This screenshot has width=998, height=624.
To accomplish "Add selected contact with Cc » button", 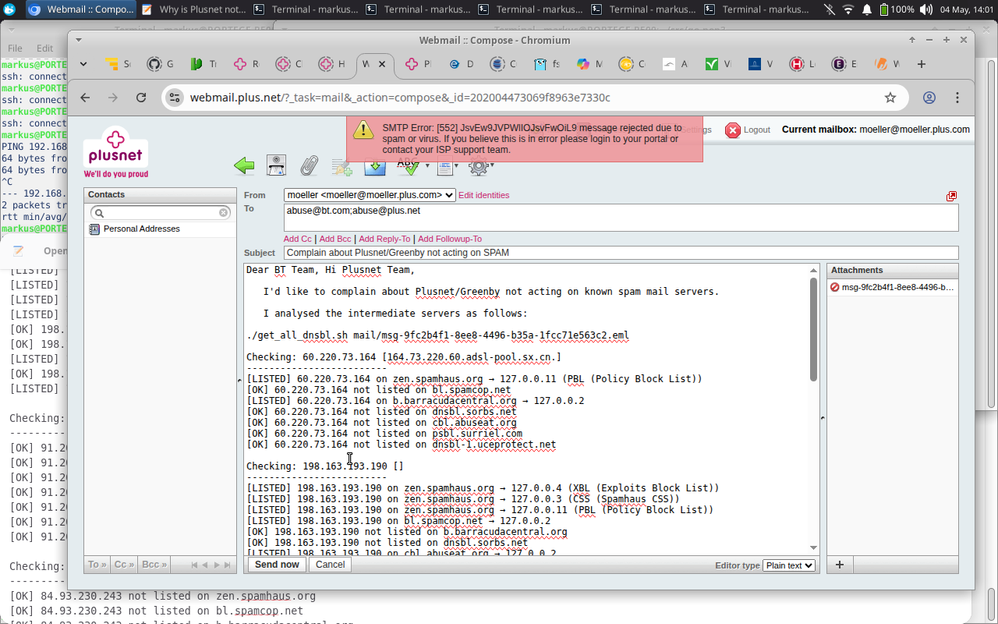I will 124,565.
